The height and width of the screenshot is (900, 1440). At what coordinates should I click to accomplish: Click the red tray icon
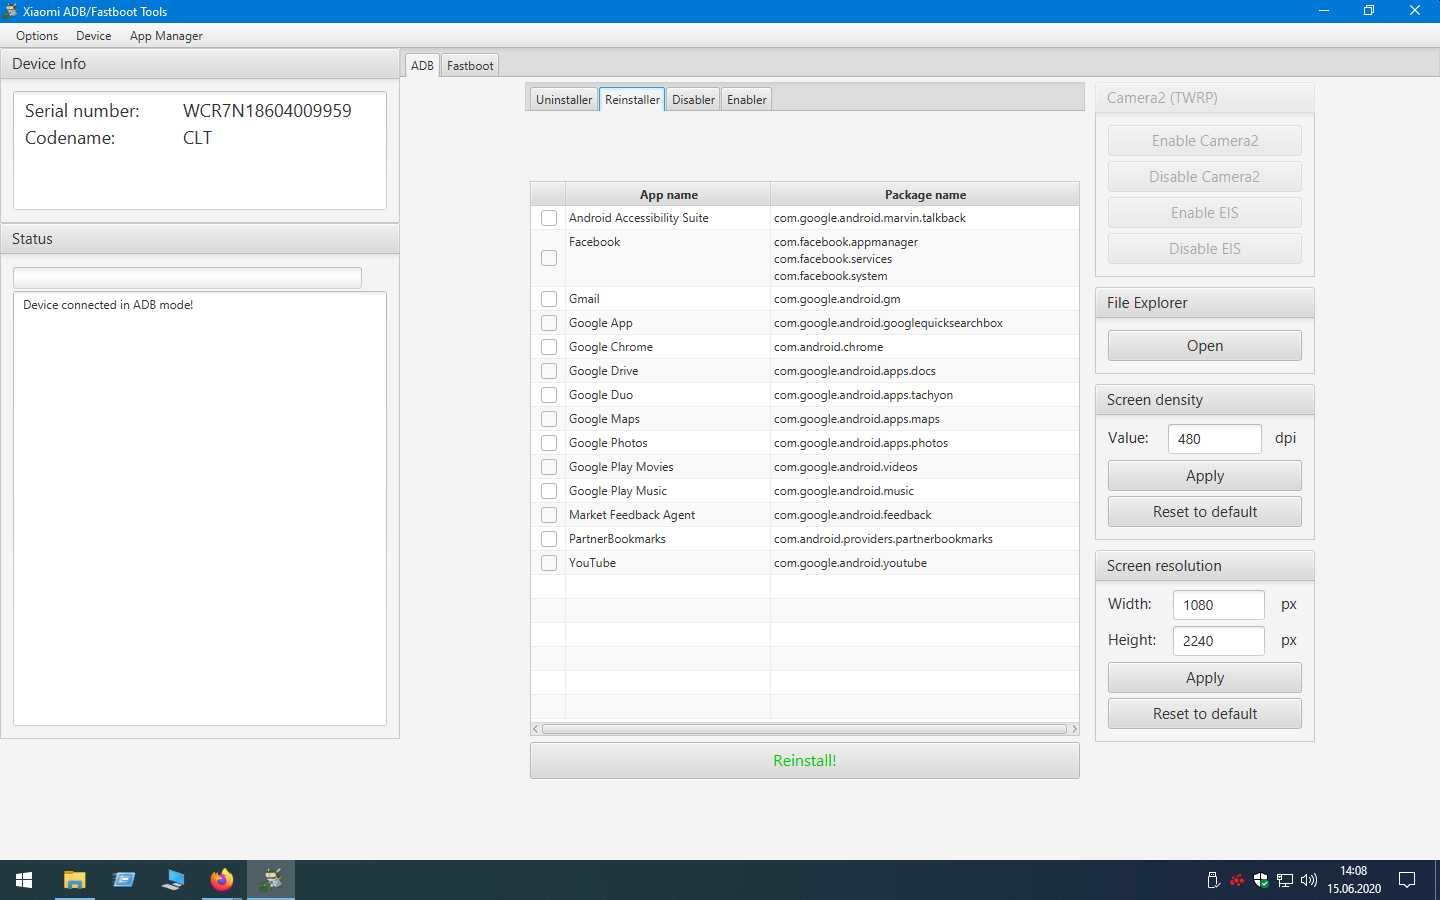1237,880
